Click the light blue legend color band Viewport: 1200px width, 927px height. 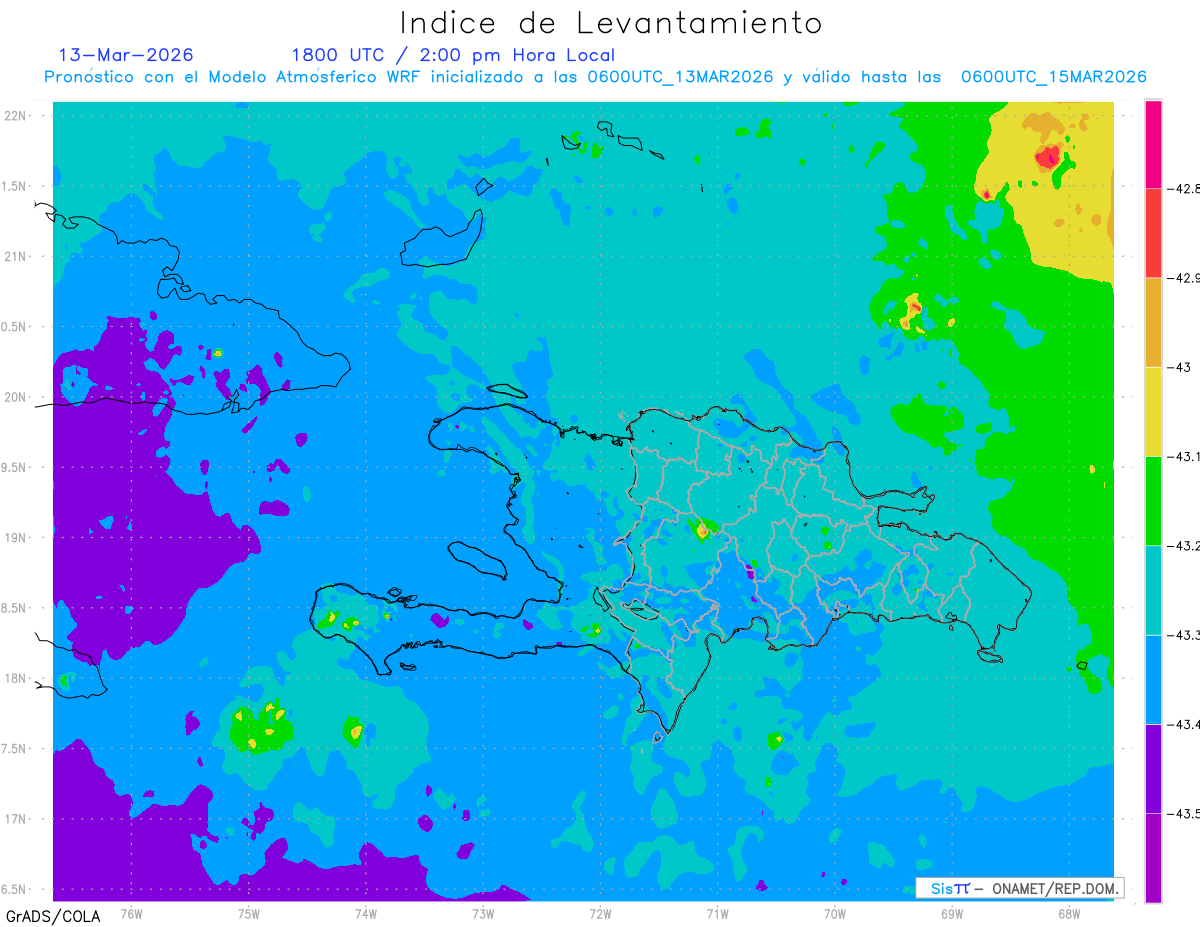coord(1153,679)
